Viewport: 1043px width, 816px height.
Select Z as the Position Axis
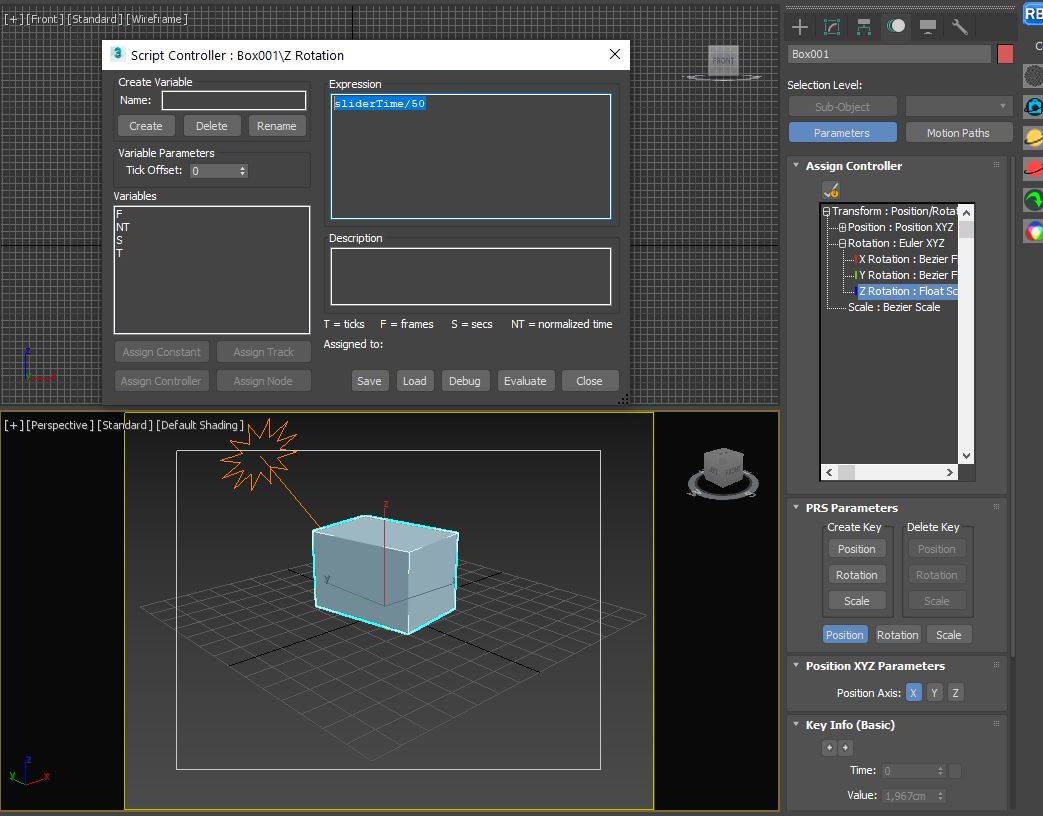point(955,693)
